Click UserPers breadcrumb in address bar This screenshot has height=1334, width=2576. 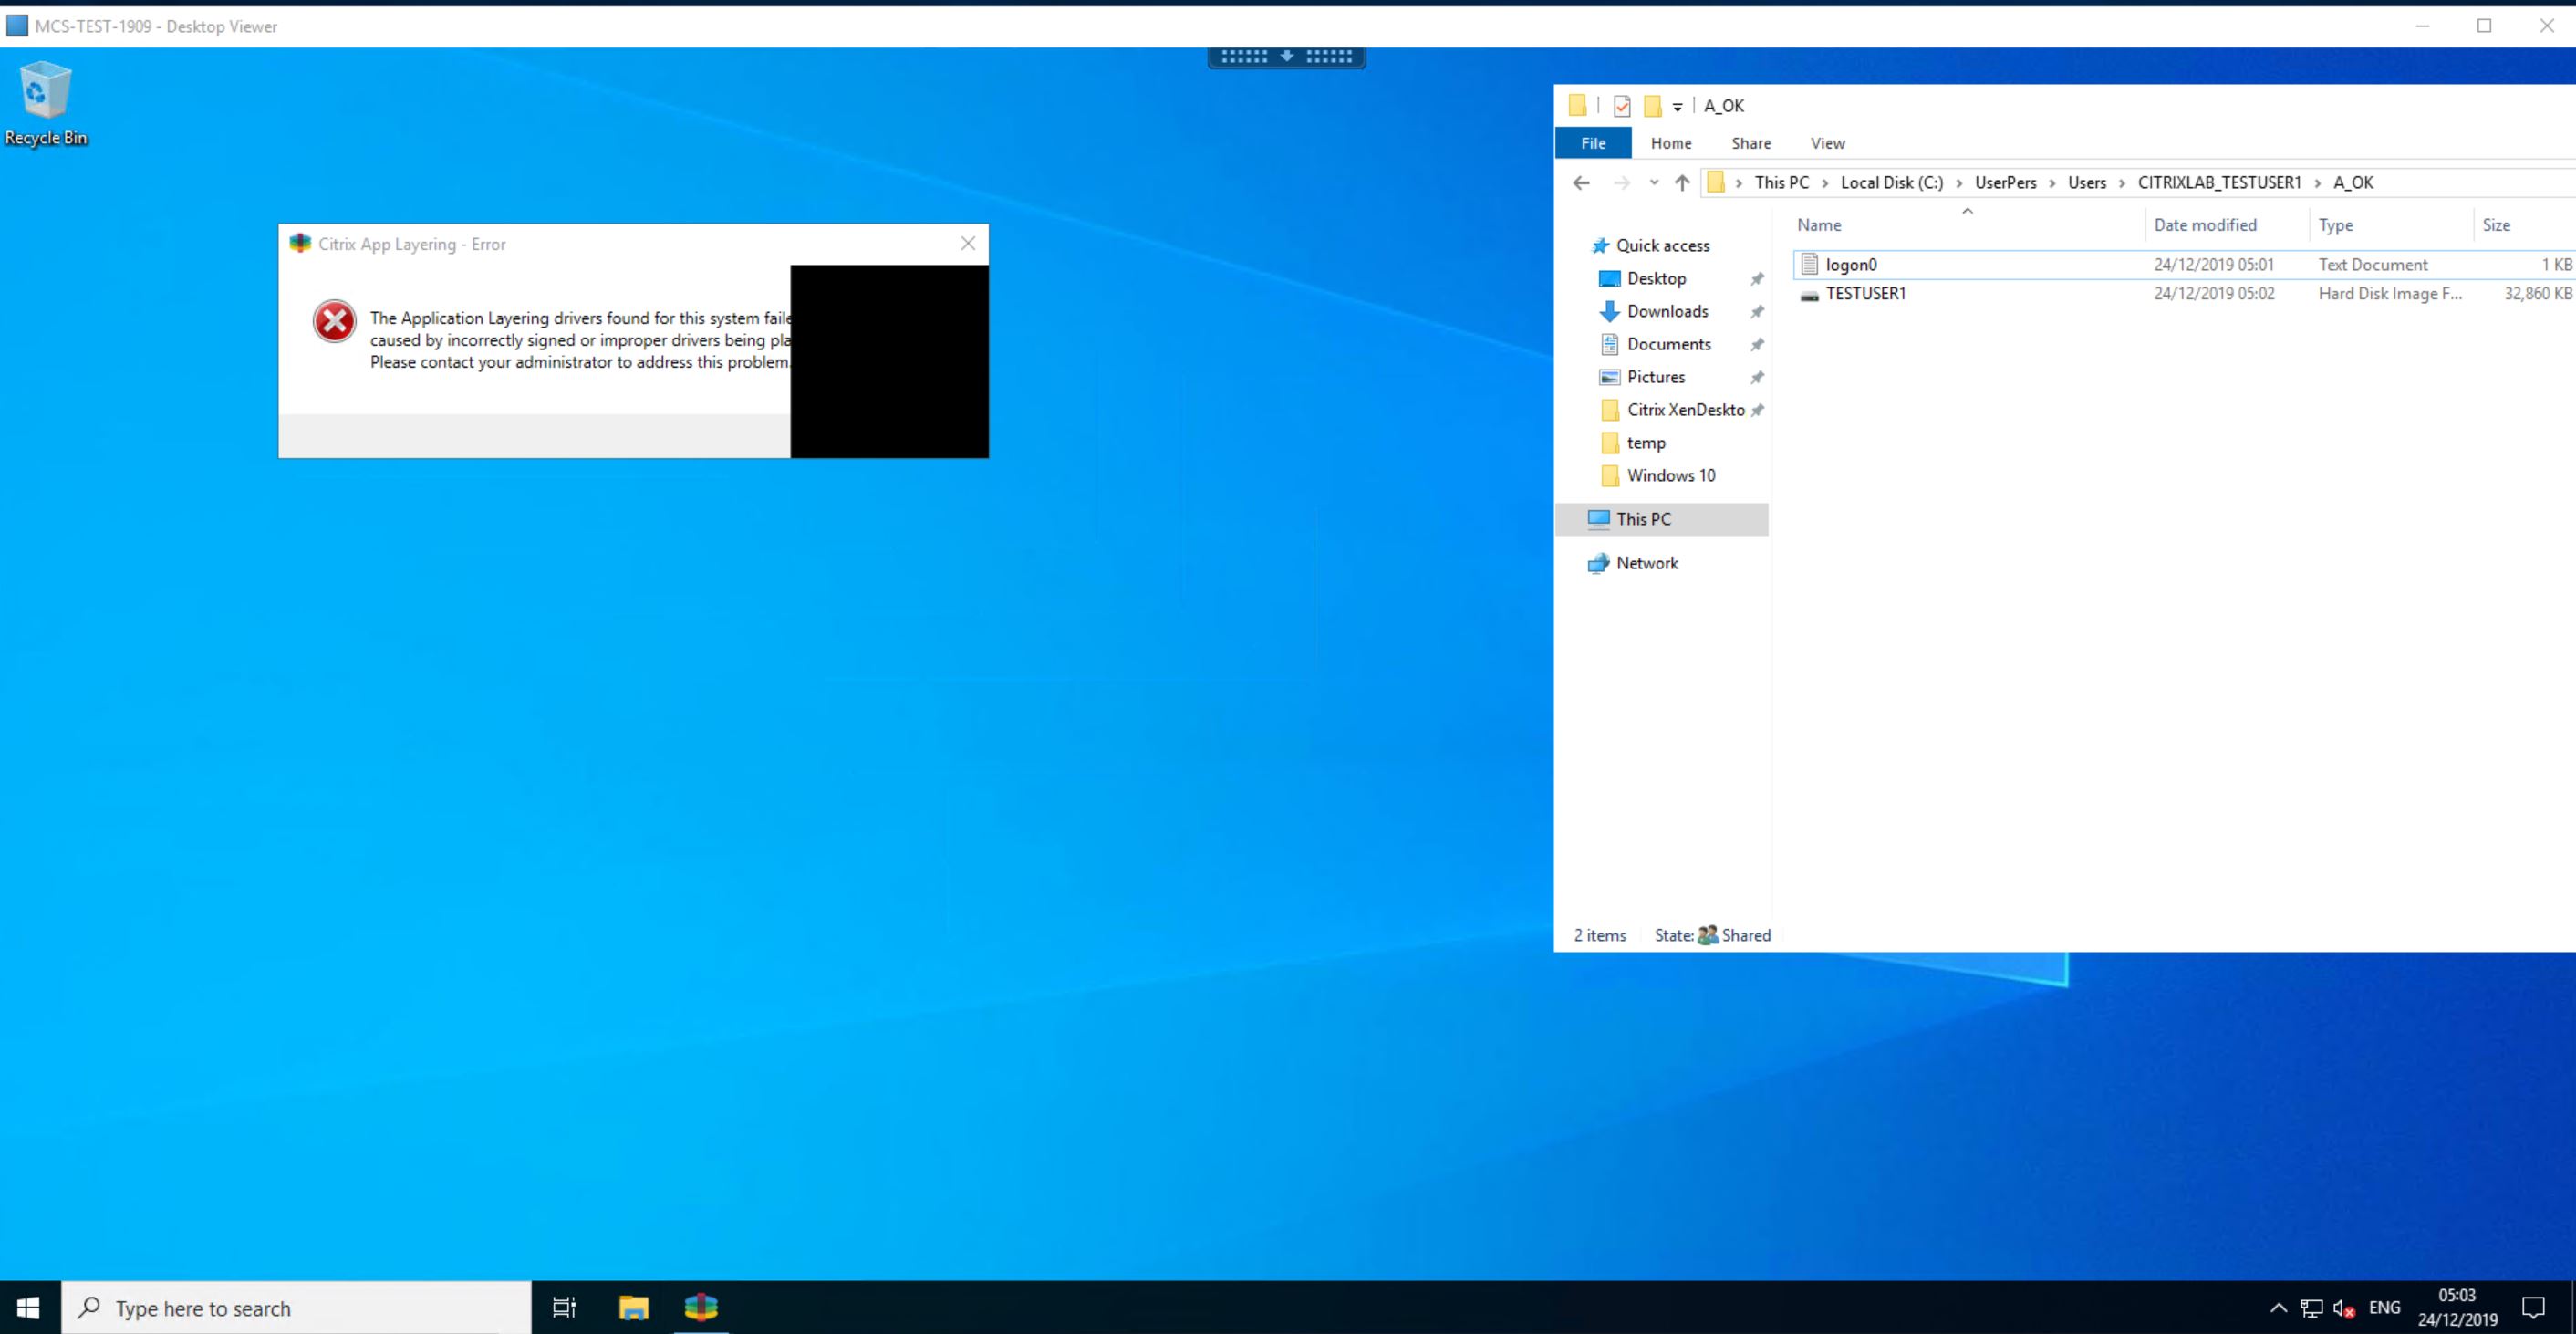point(2005,183)
